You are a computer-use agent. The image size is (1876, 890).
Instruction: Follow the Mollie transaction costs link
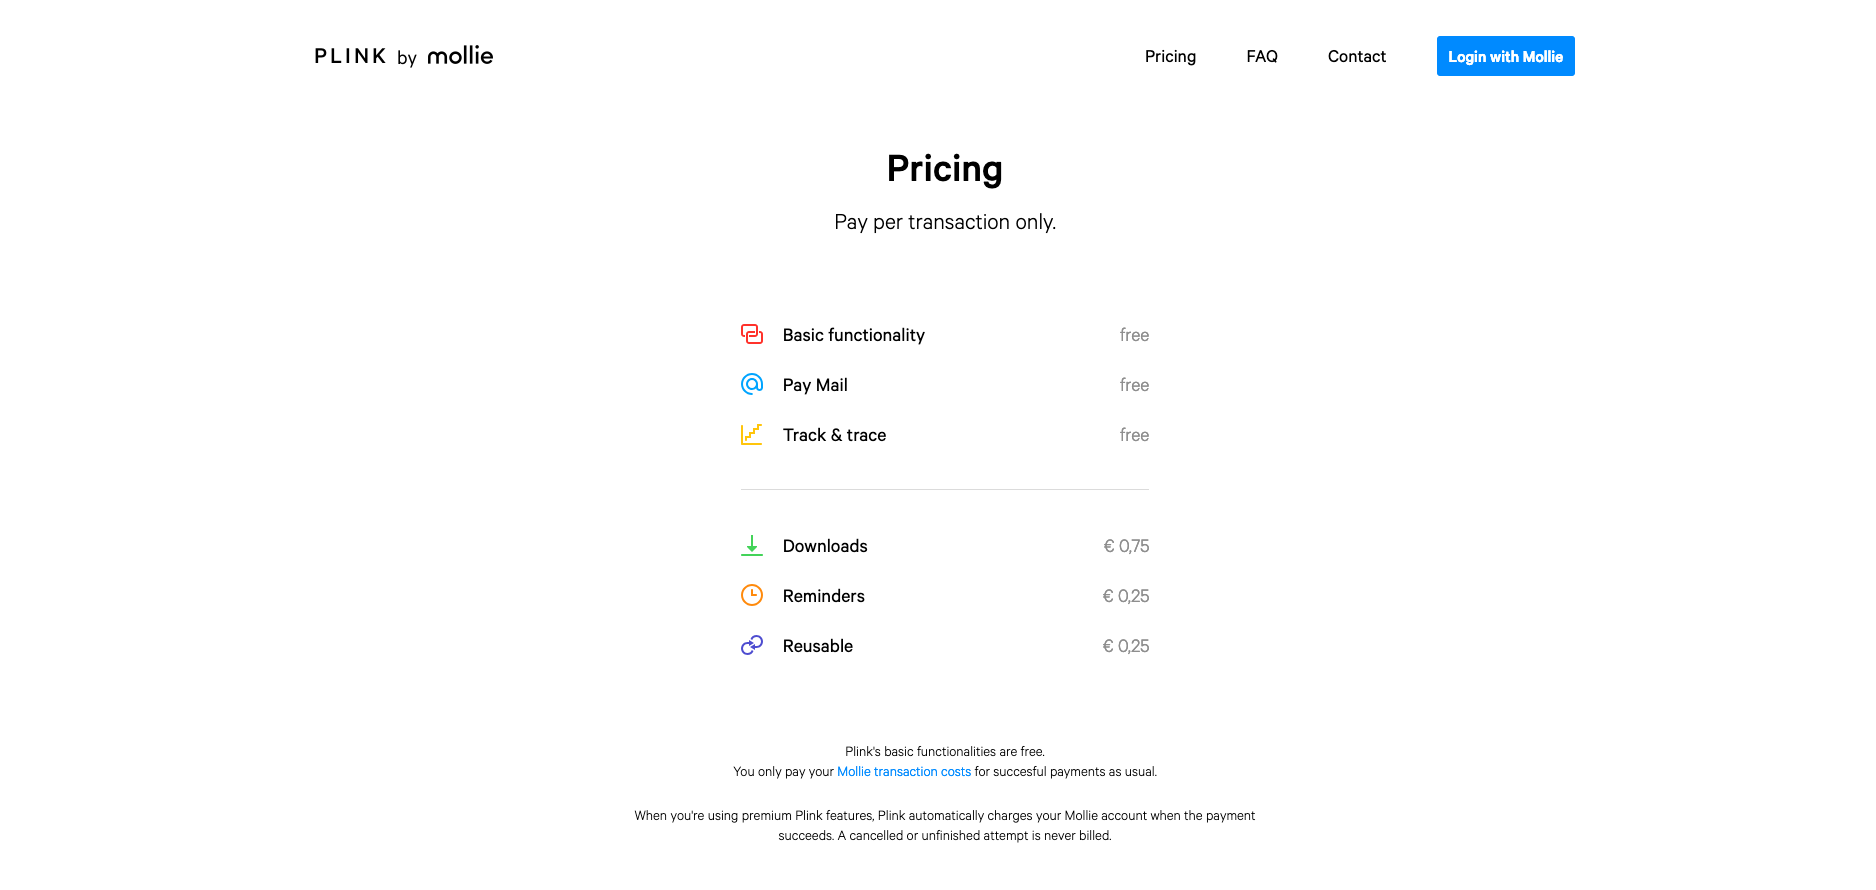point(904,771)
